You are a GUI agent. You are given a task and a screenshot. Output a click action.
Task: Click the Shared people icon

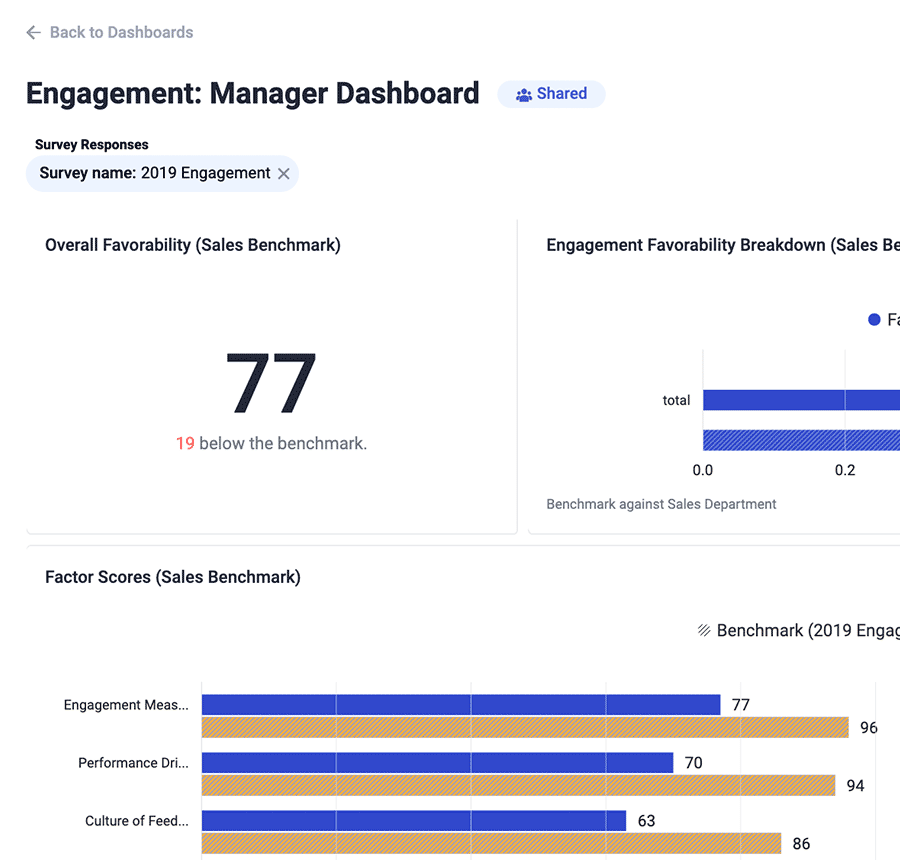(522, 94)
